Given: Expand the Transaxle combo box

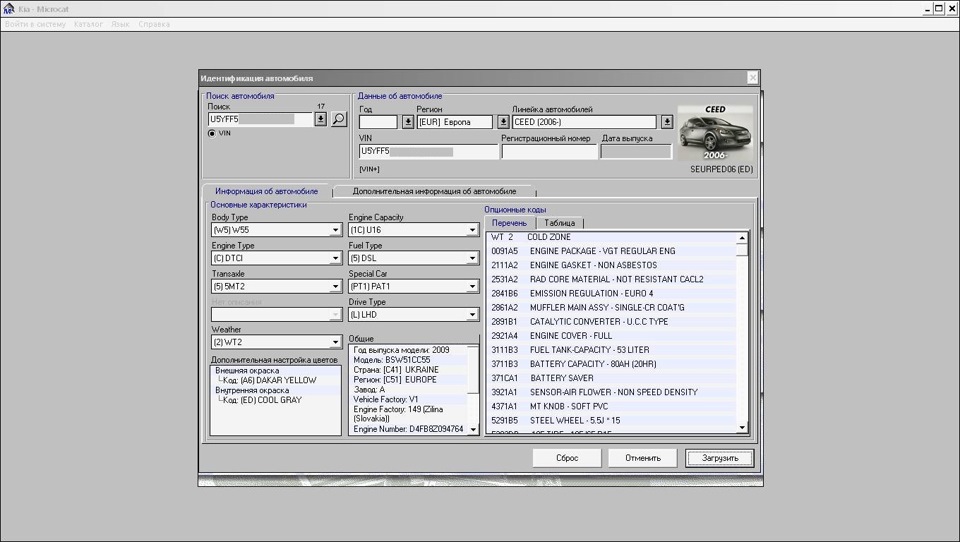Looking at the screenshot, I should tap(335, 287).
